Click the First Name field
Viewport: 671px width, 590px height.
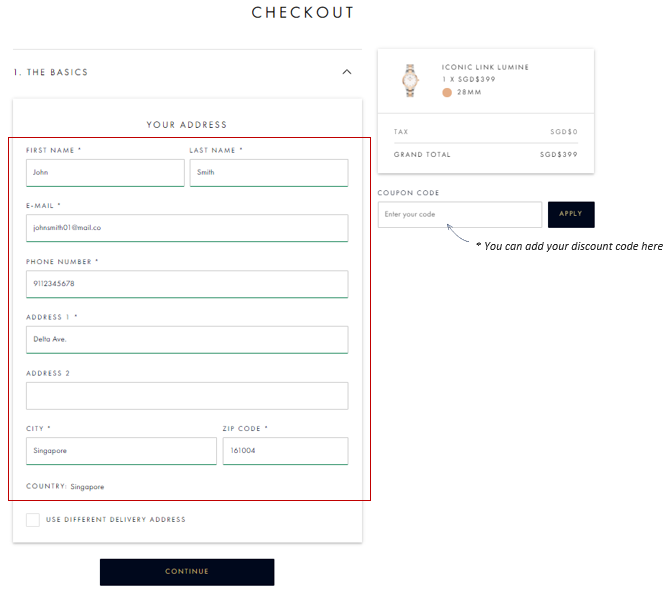[x=105, y=172]
